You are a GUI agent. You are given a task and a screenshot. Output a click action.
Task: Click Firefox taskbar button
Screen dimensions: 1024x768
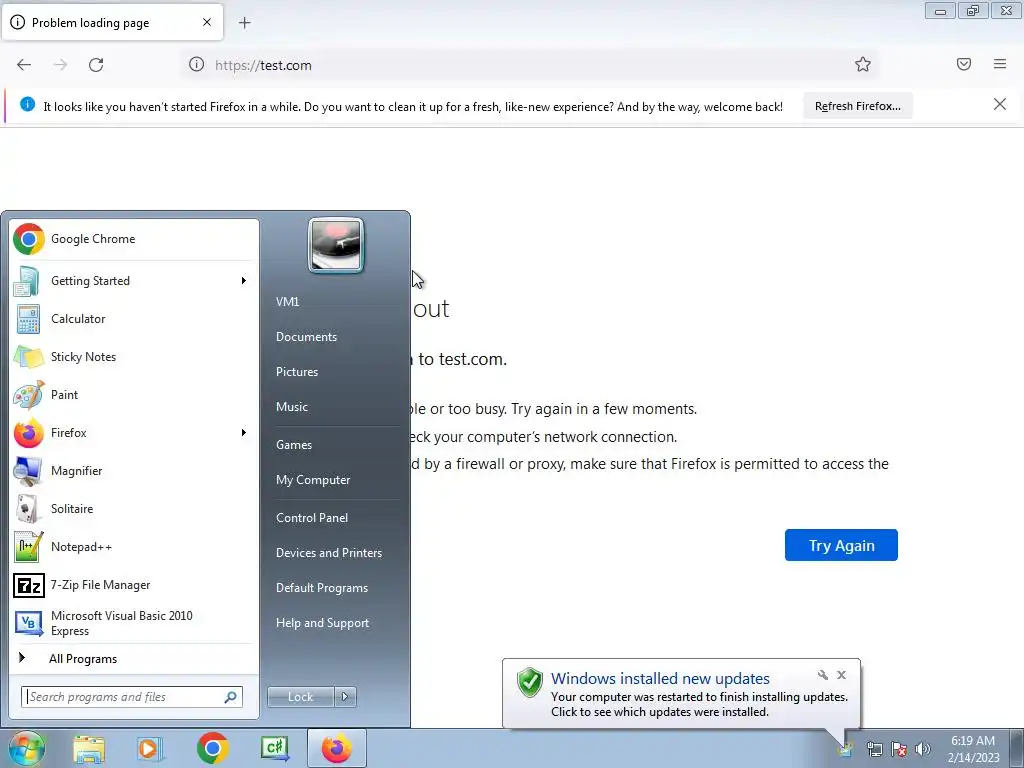pos(336,748)
